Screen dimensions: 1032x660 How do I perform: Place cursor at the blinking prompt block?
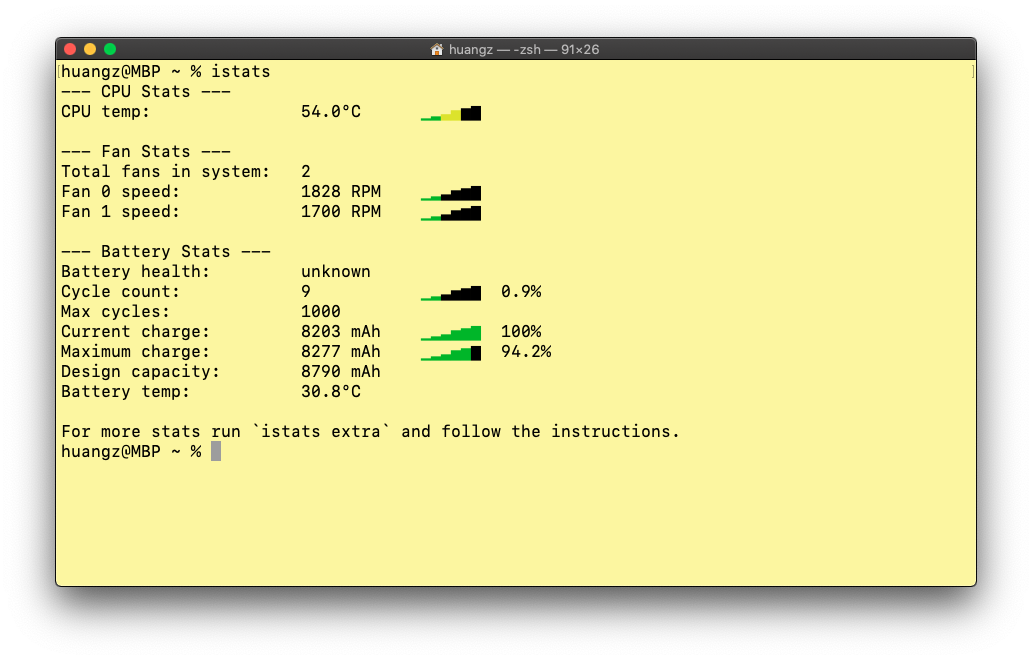click(x=216, y=452)
